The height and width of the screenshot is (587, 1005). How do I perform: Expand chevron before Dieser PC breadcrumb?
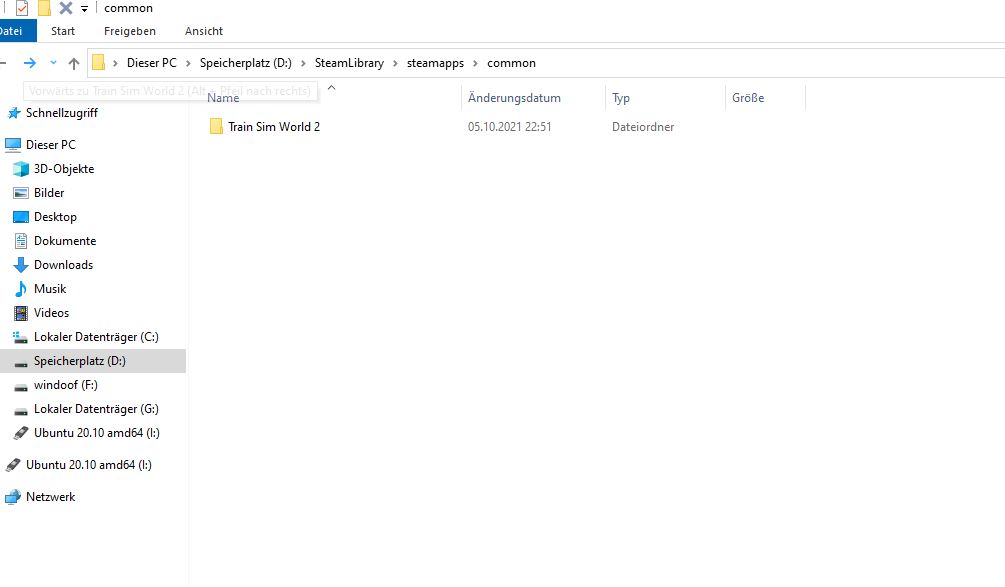(x=115, y=63)
